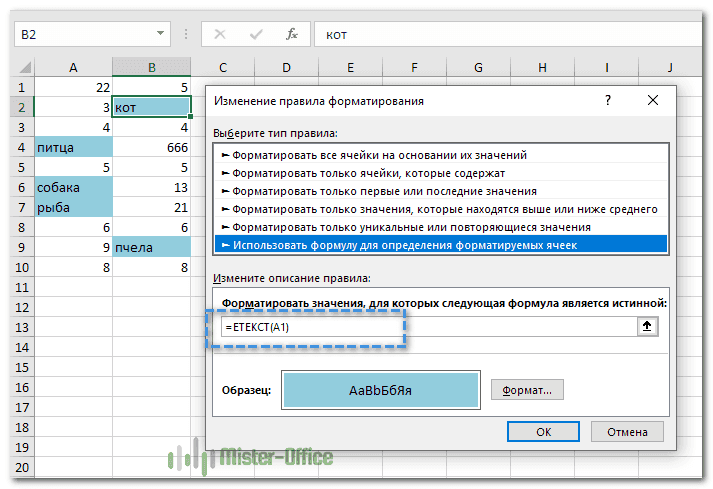
Task: Select rule type use formula option
Action: tap(441, 245)
